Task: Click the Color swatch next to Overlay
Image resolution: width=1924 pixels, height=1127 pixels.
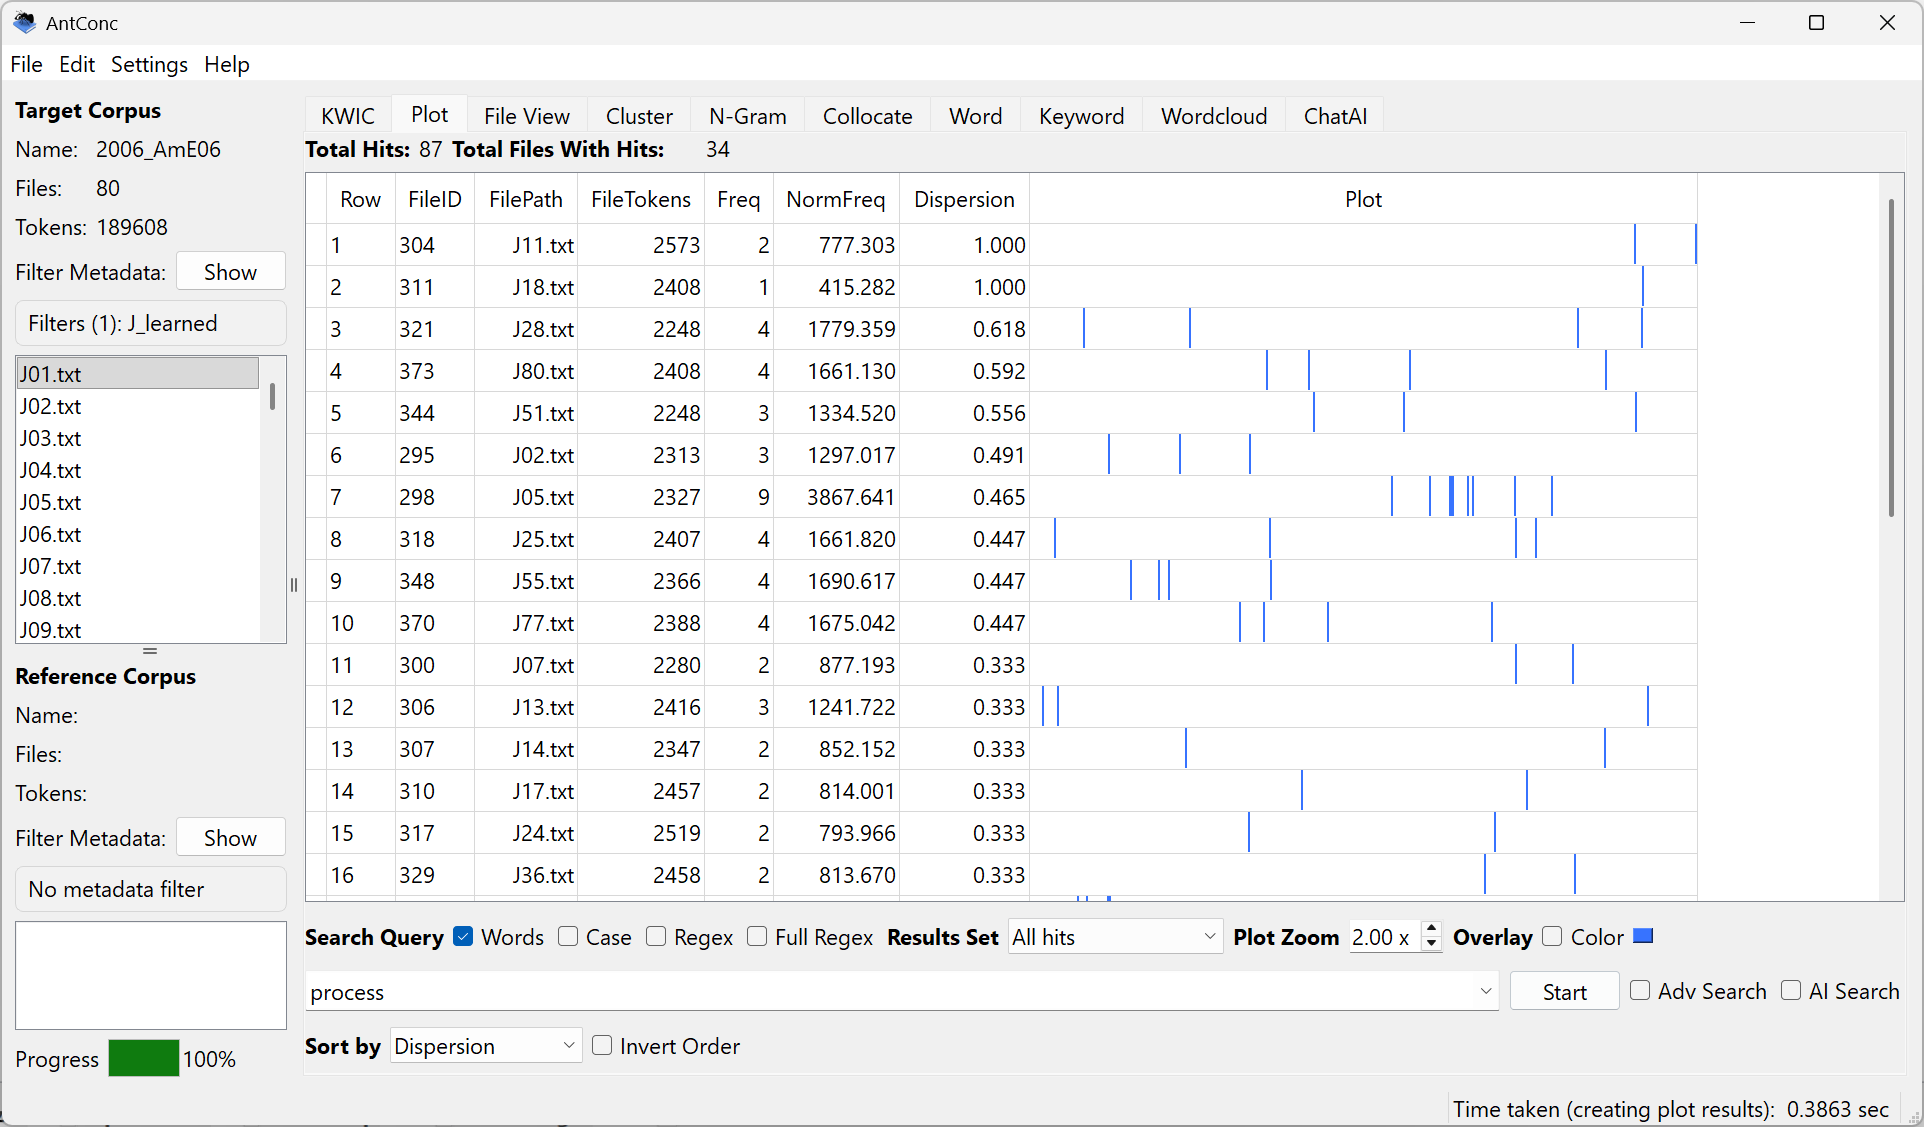Action: click(x=1643, y=936)
